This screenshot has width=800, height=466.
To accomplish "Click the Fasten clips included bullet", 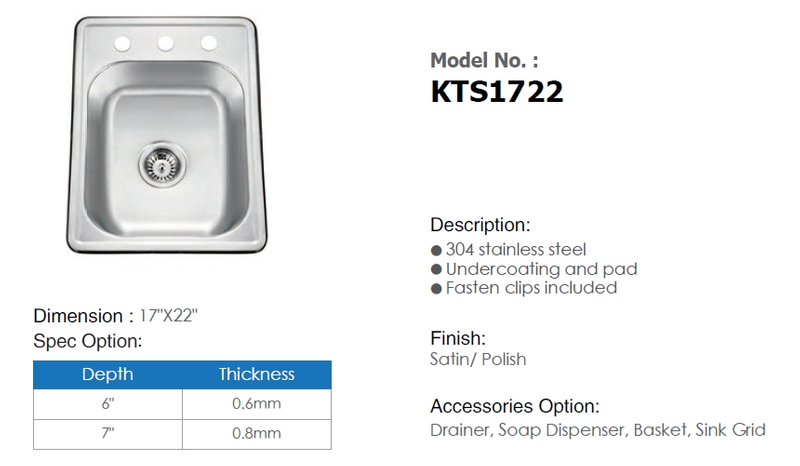I will (523, 288).
